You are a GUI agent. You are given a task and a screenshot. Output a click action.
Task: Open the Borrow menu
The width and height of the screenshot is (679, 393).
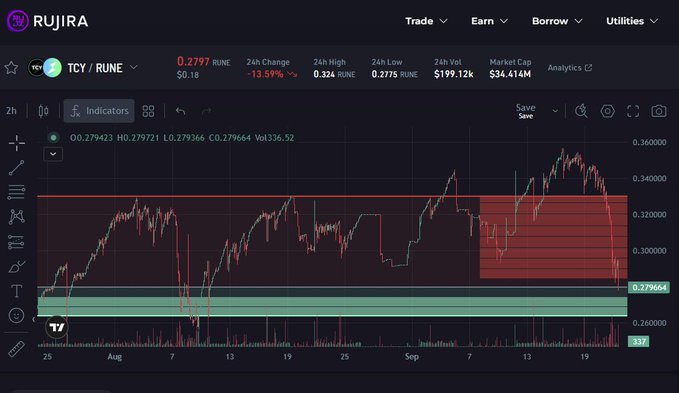557,21
